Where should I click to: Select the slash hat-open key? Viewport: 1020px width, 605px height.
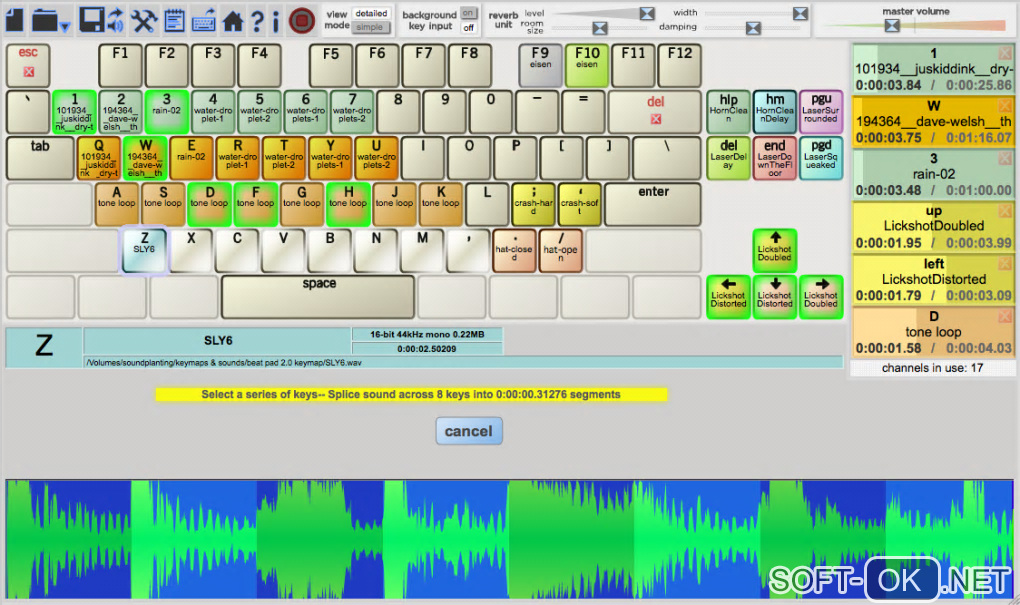tap(560, 250)
